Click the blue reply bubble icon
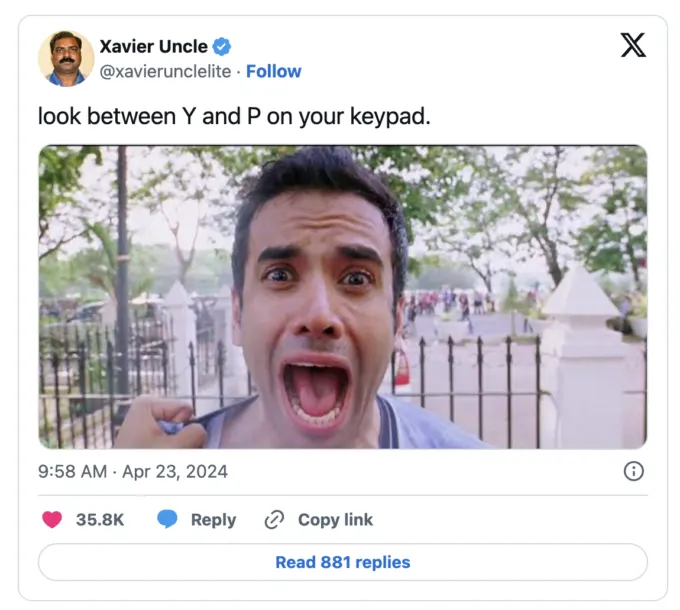 (167, 519)
